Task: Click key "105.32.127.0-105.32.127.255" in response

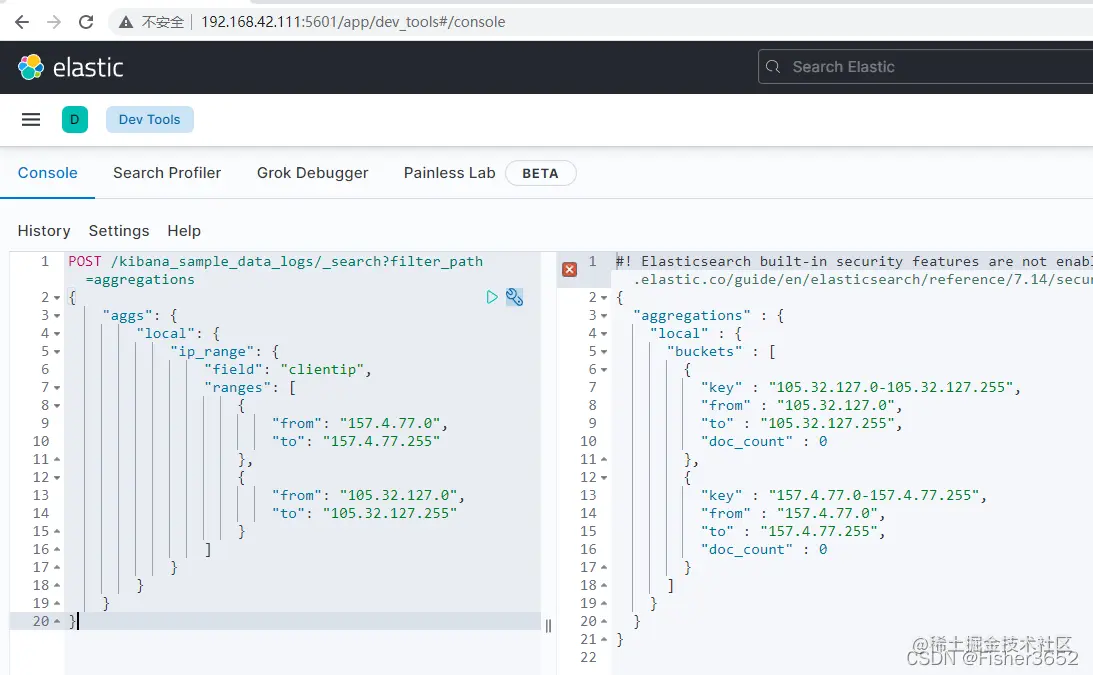Action: click(891, 388)
